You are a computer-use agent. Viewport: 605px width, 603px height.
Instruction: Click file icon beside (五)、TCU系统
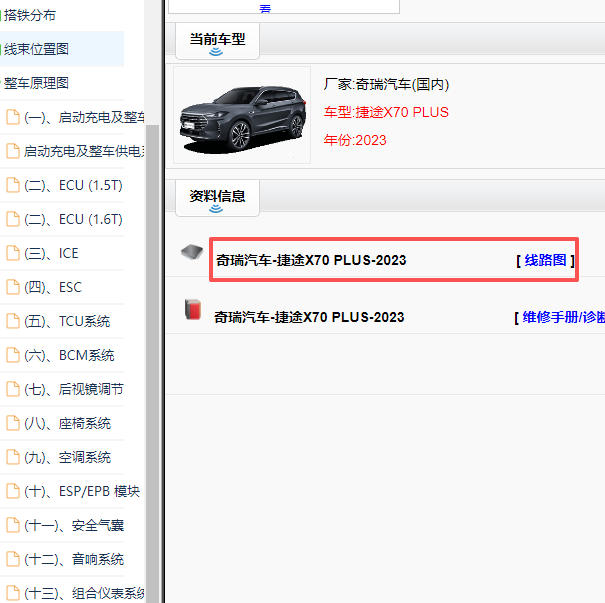tap(13, 321)
